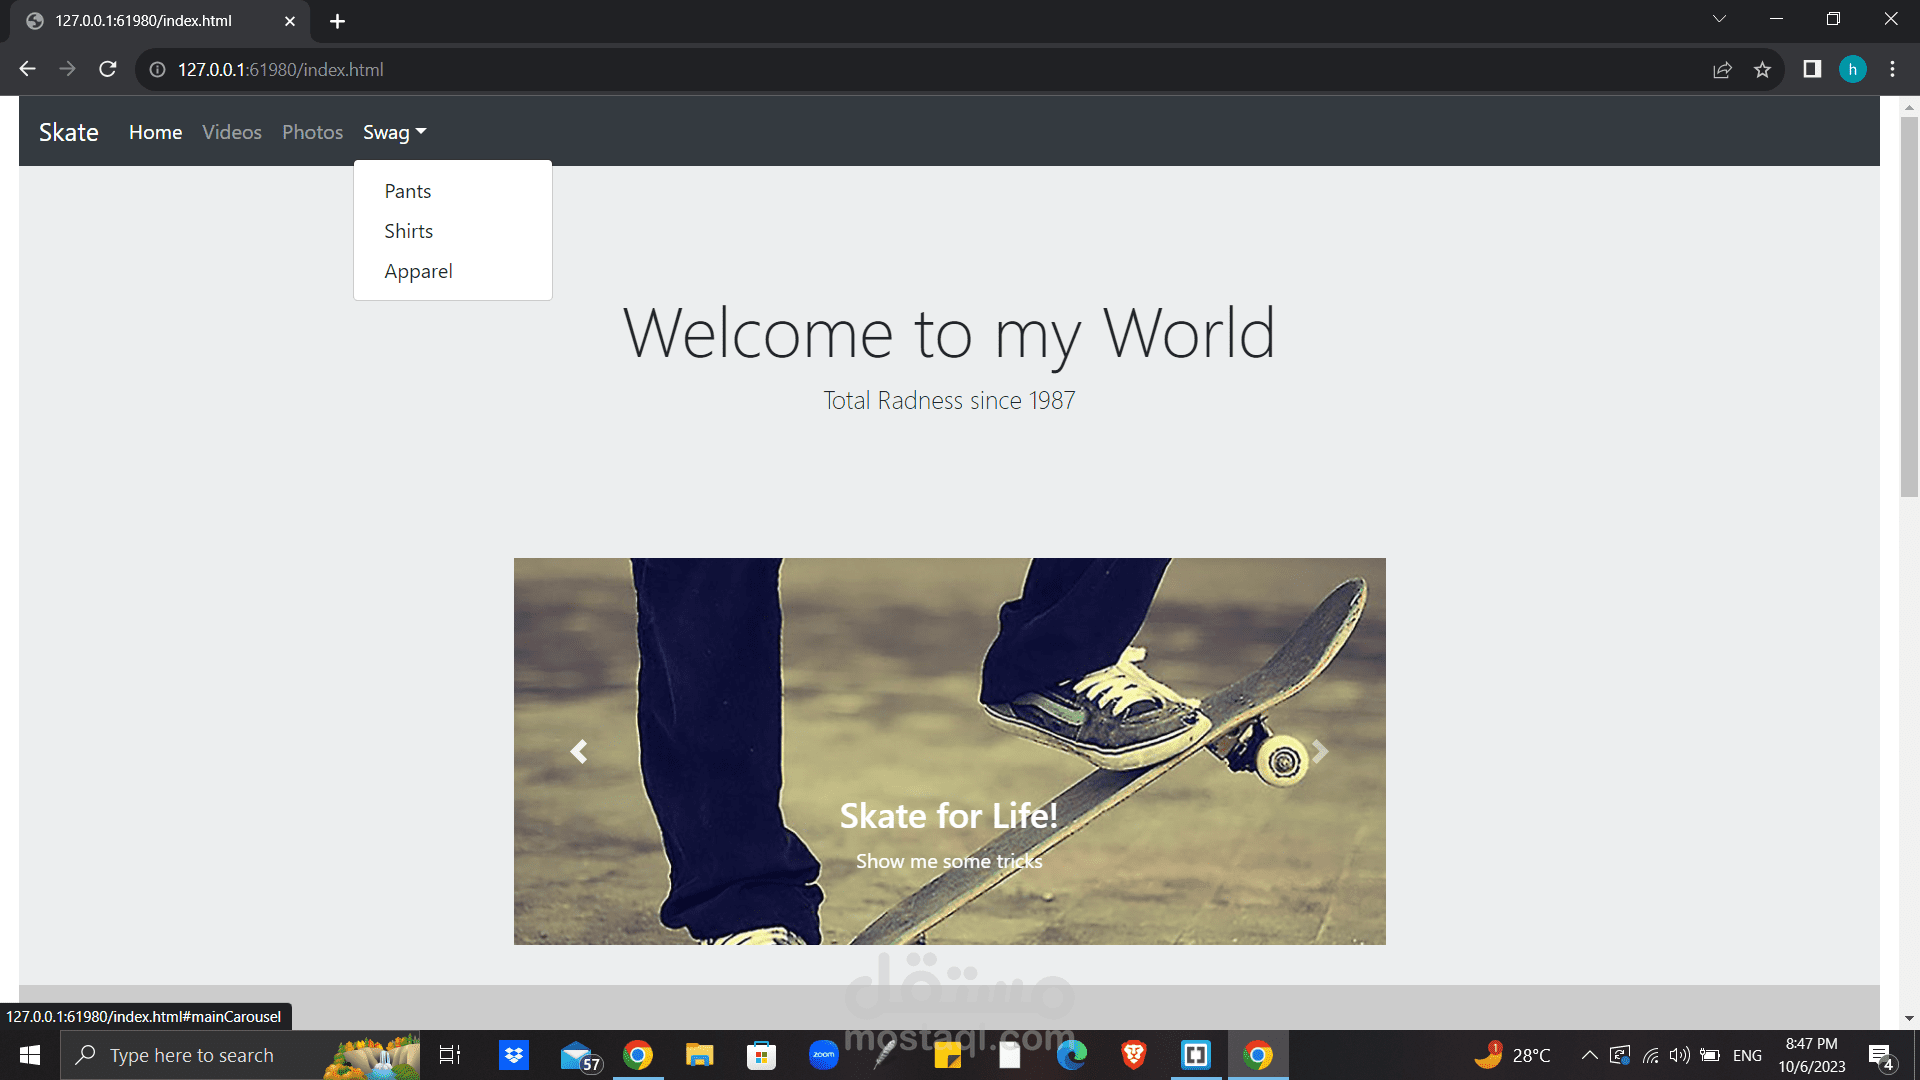The height and width of the screenshot is (1080, 1920).
Task: Open Chrome three-dot menu
Action: (1892, 69)
